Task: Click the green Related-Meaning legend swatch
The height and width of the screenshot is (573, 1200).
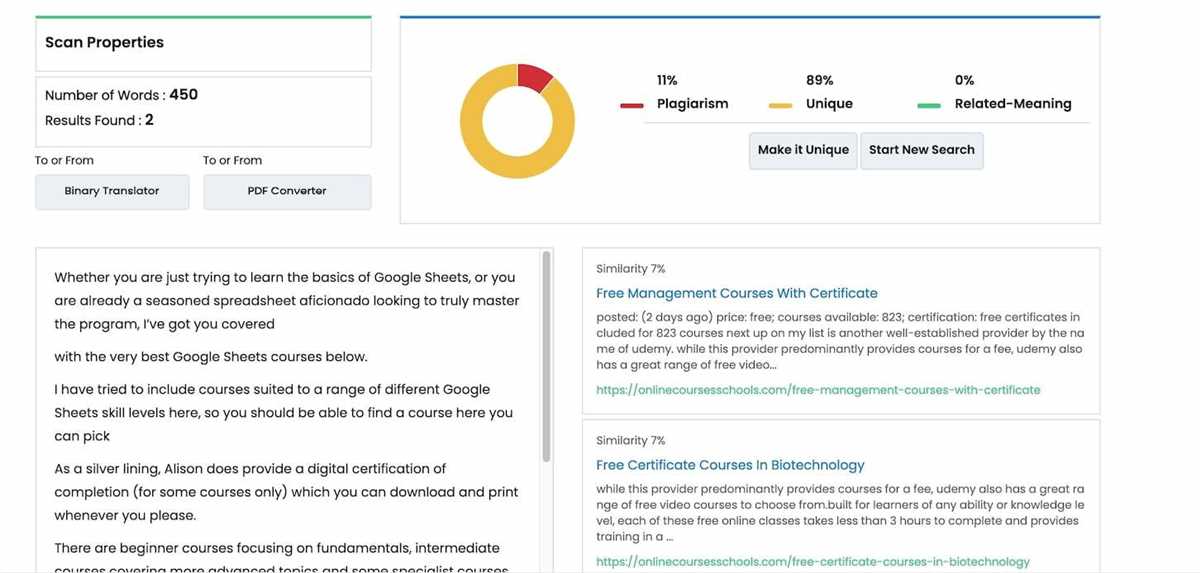Action: (x=929, y=105)
